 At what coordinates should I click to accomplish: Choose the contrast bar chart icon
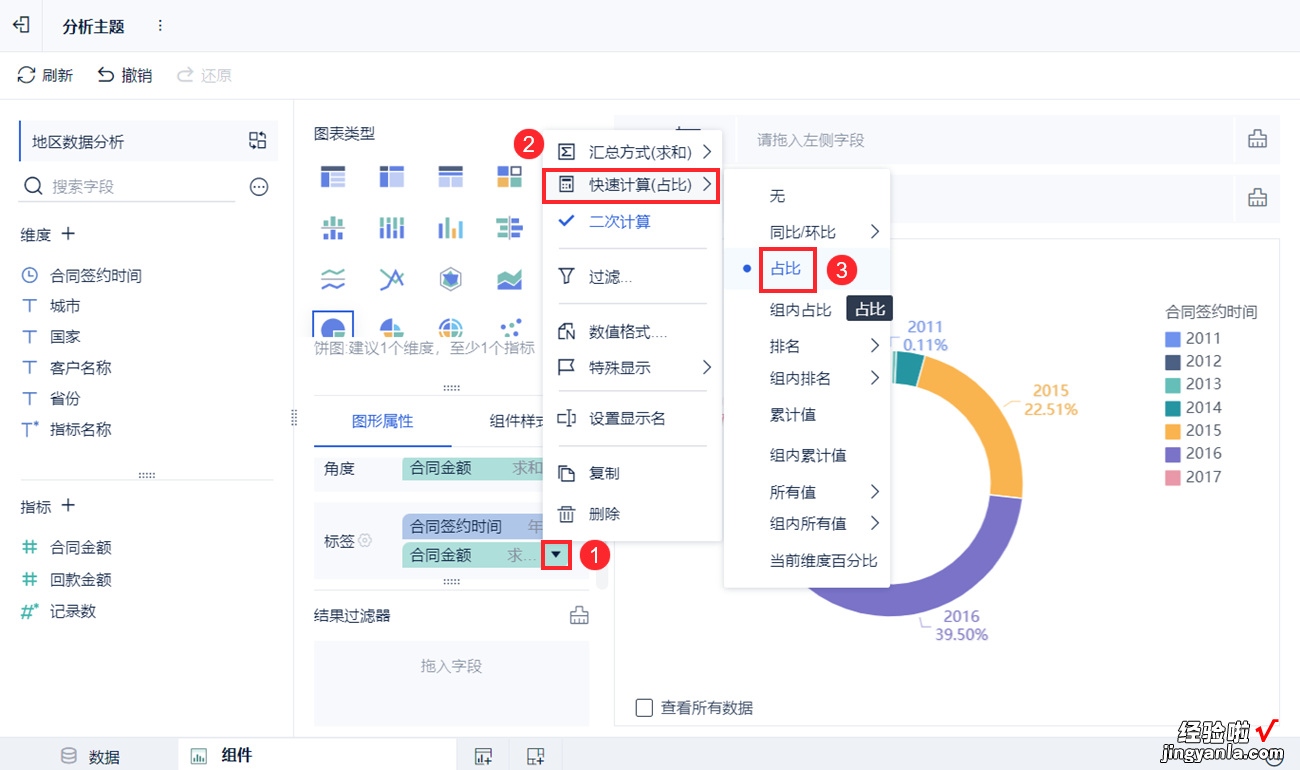point(510,228)
